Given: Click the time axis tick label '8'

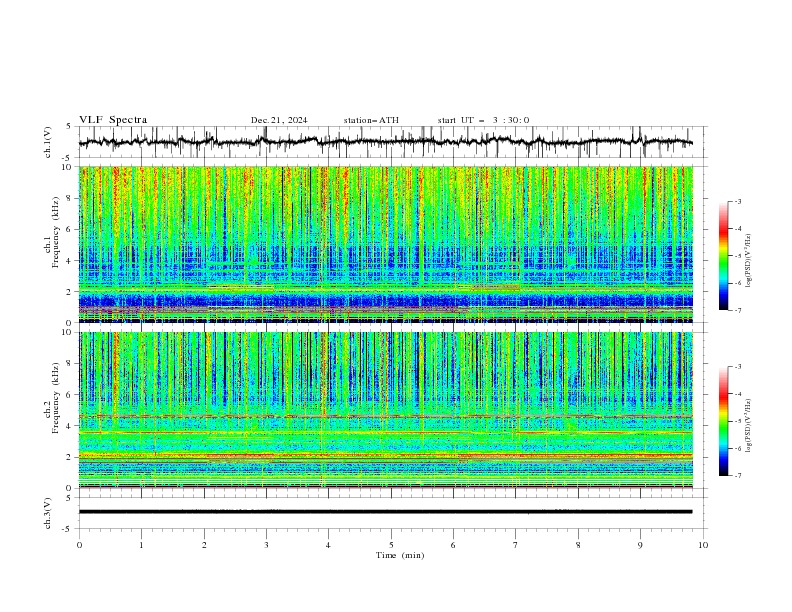Looking at the screenshot, I should [578, 545].
